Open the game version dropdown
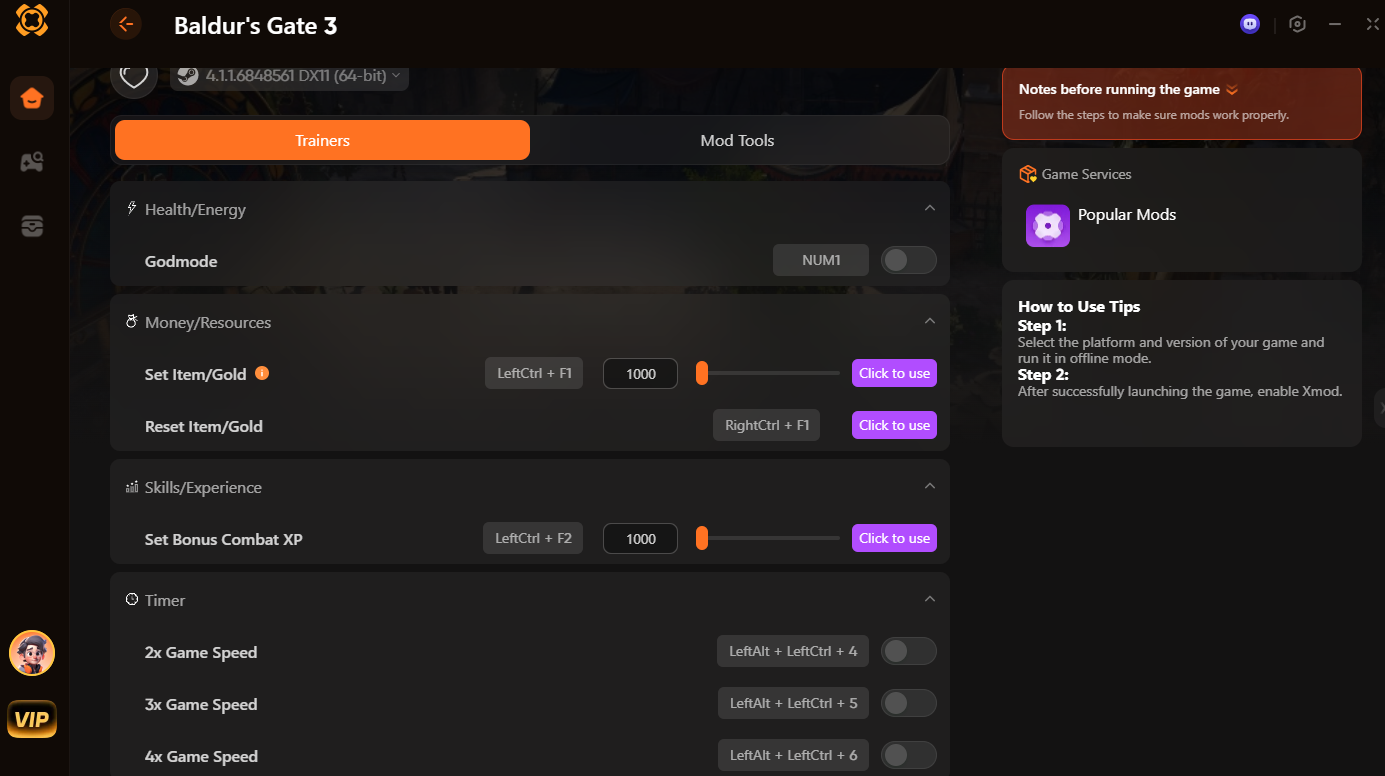1385x776 pixels. [x=289, y=75]
